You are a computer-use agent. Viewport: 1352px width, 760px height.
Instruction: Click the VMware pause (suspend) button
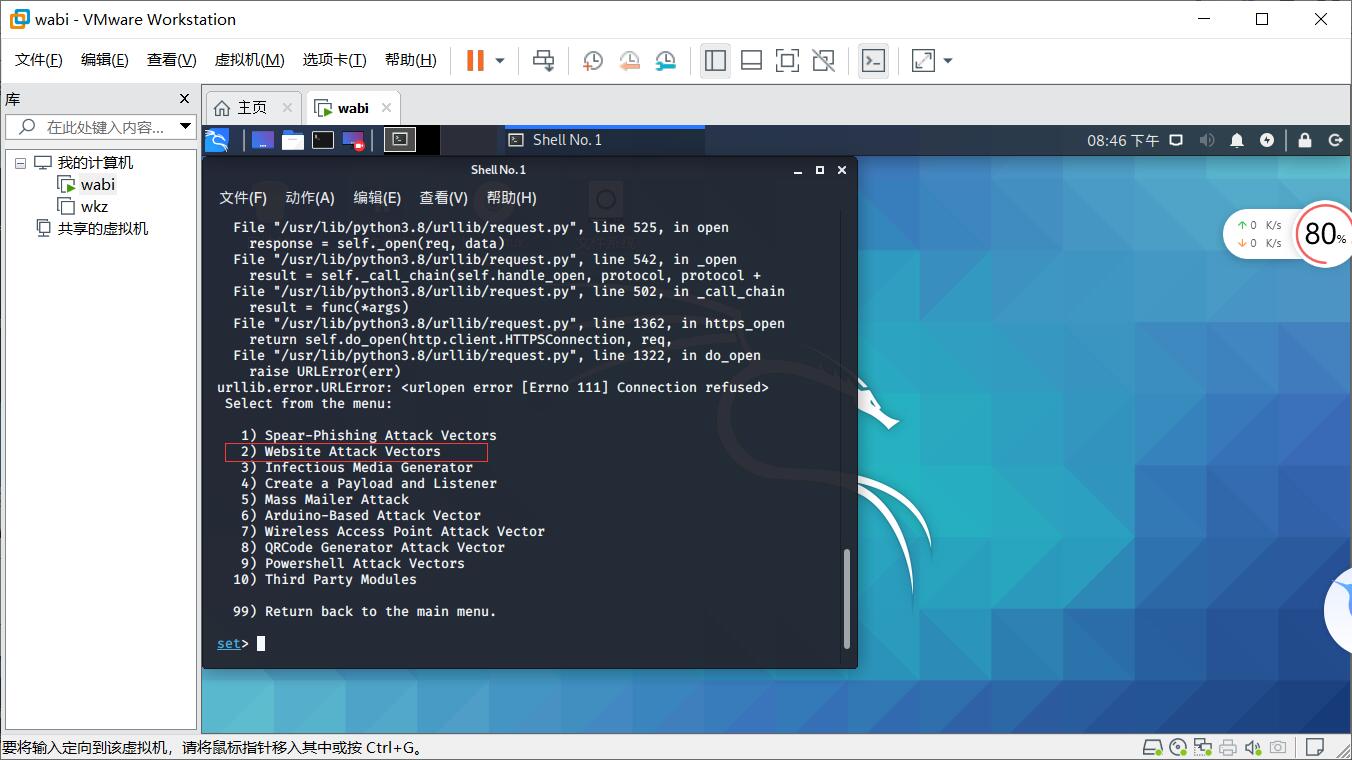coord(475,61)
